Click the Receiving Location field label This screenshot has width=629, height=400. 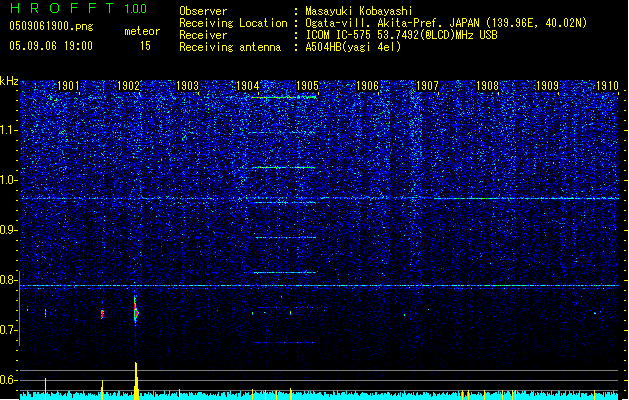[x=233, y=23]
